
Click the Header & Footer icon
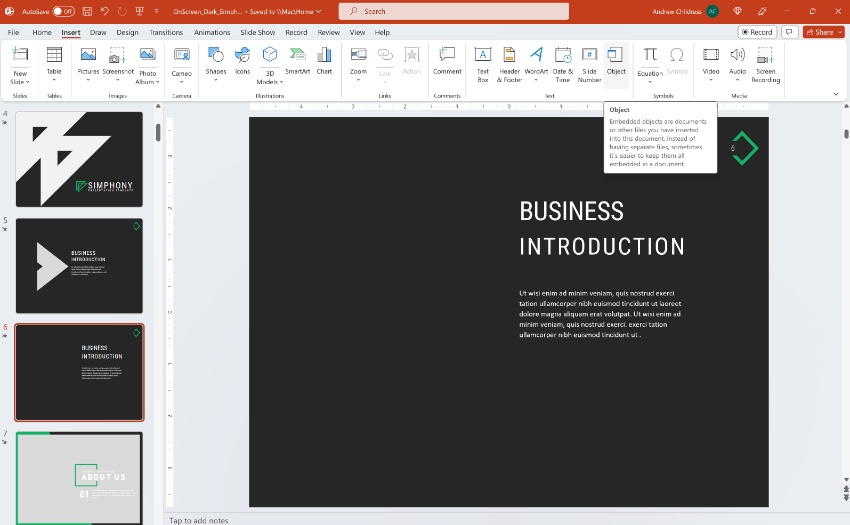510,60
